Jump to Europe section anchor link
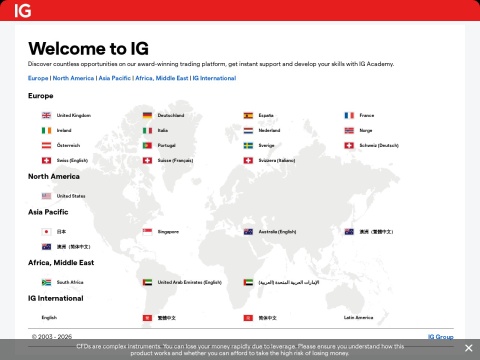The height and width of the screenshot is (360, 480). (x=38, y=78)
